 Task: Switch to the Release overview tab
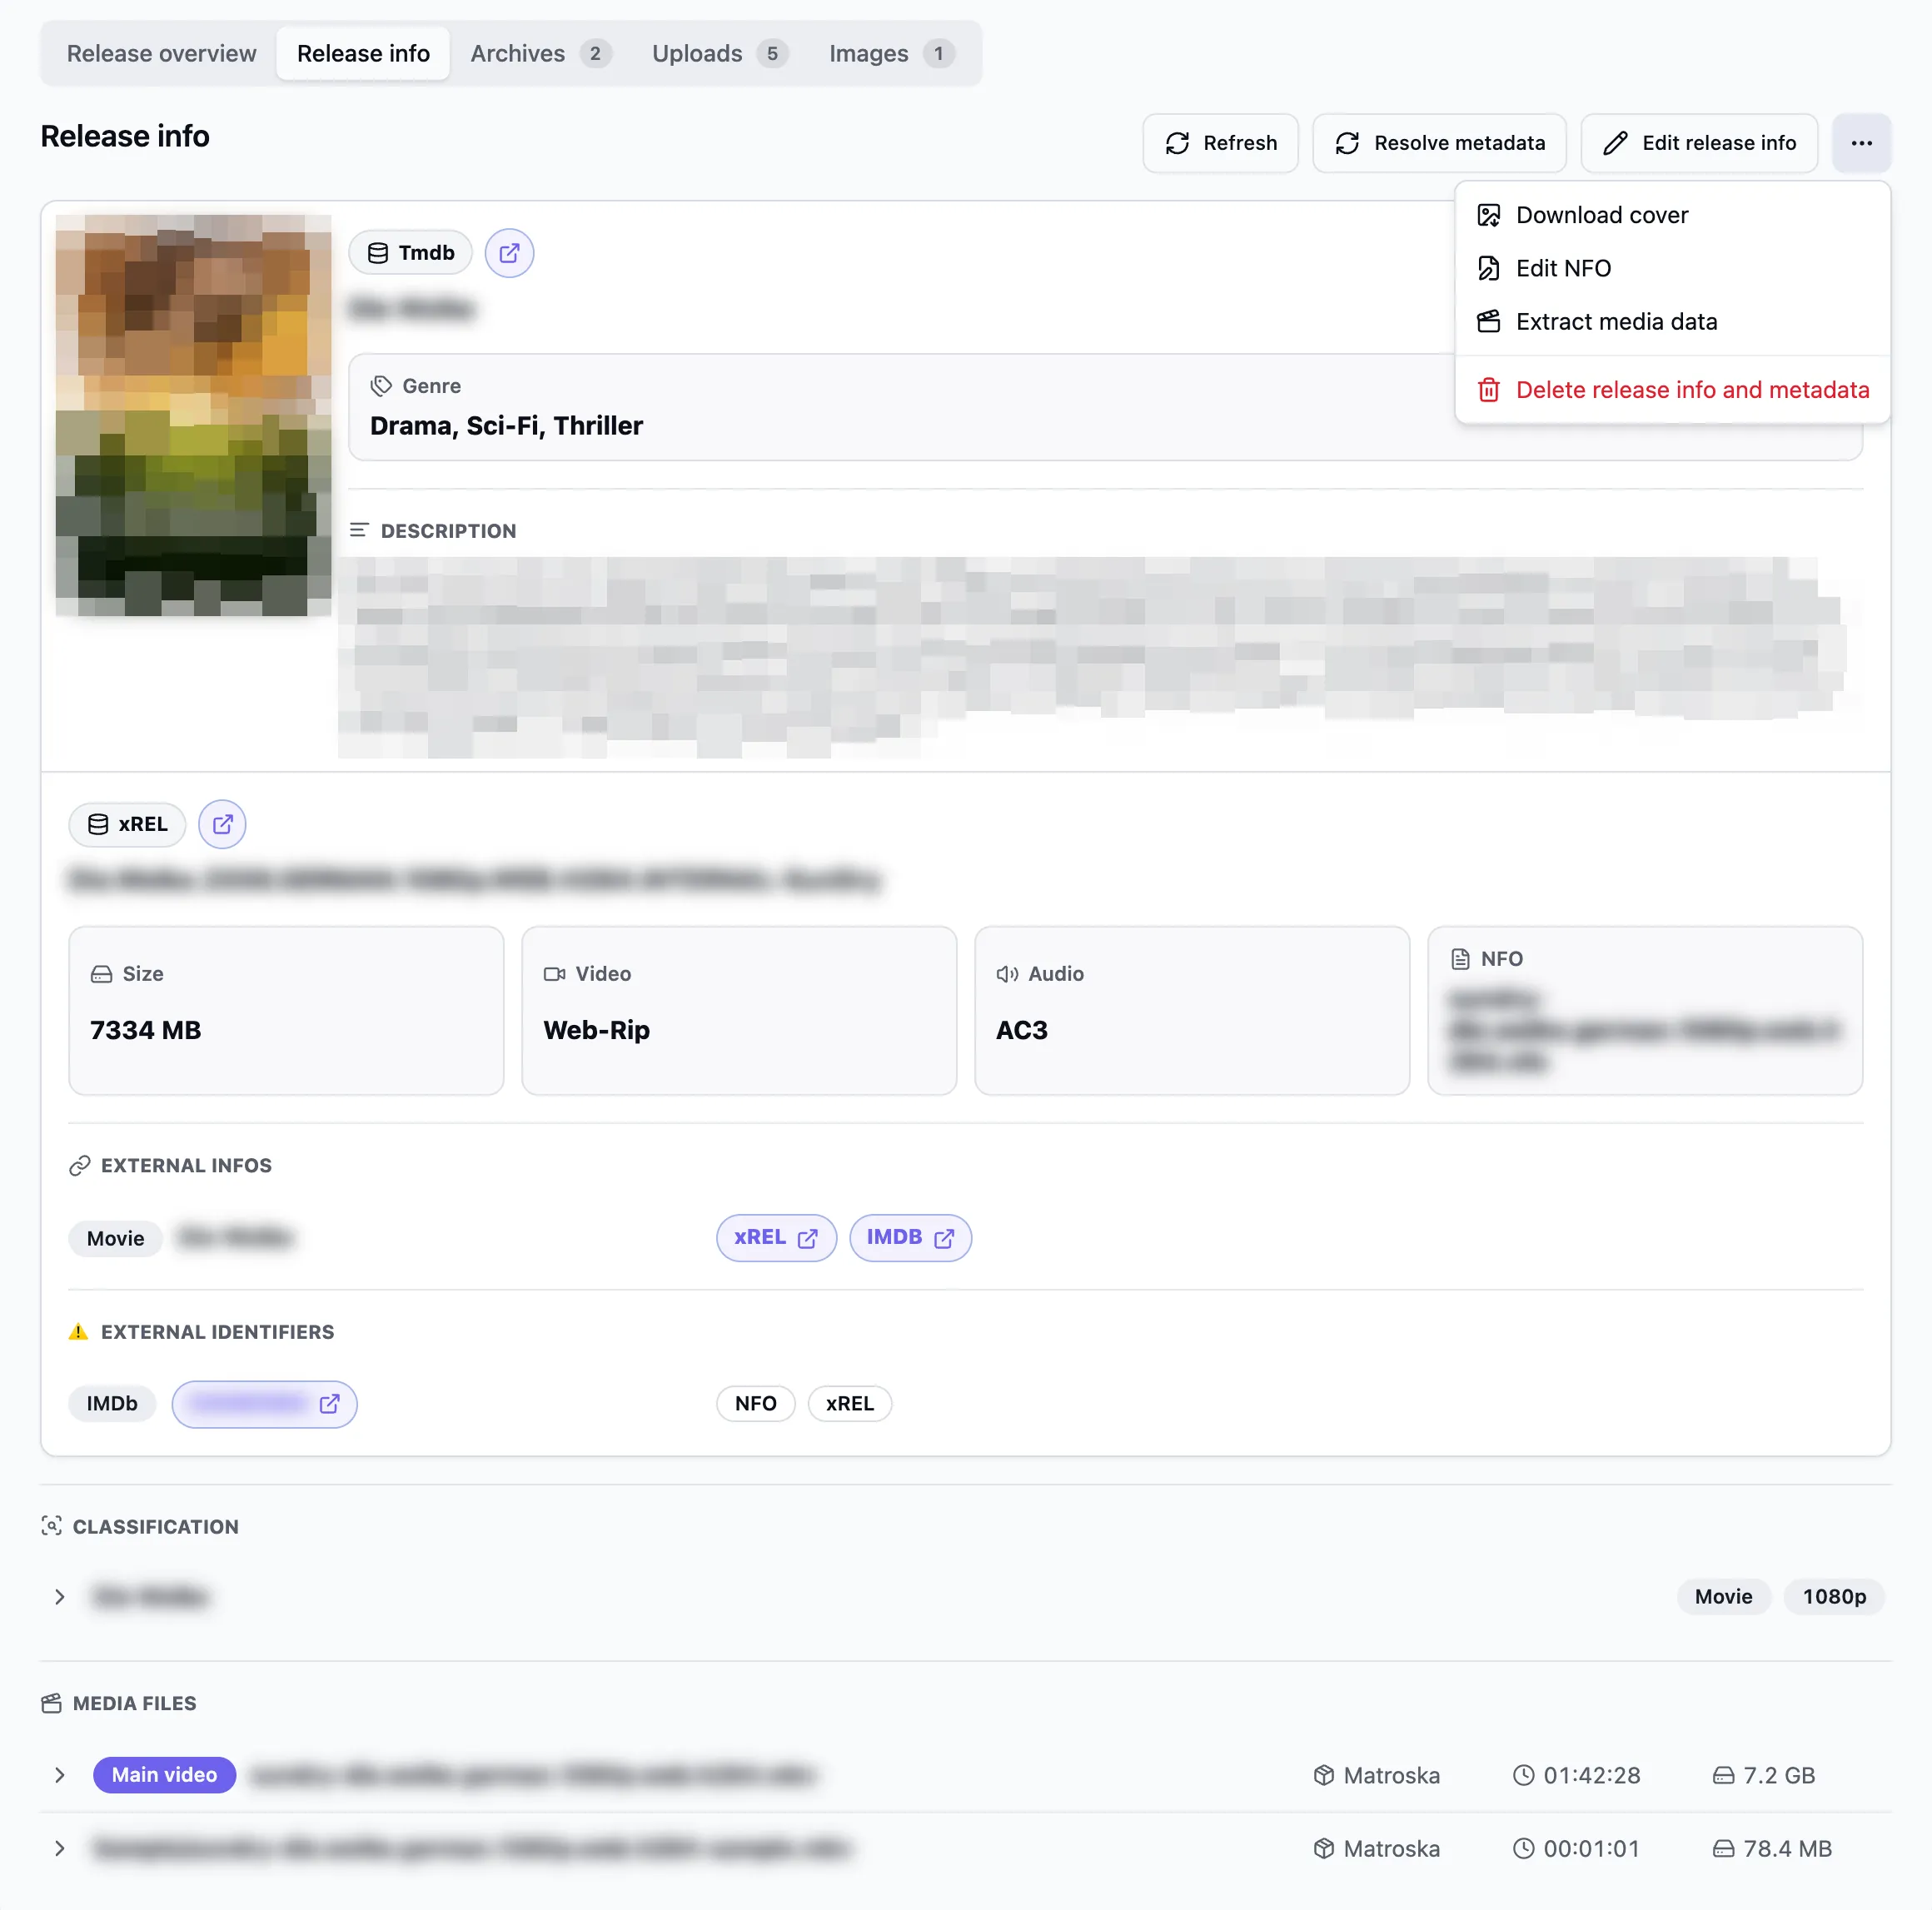pos(161,54)
